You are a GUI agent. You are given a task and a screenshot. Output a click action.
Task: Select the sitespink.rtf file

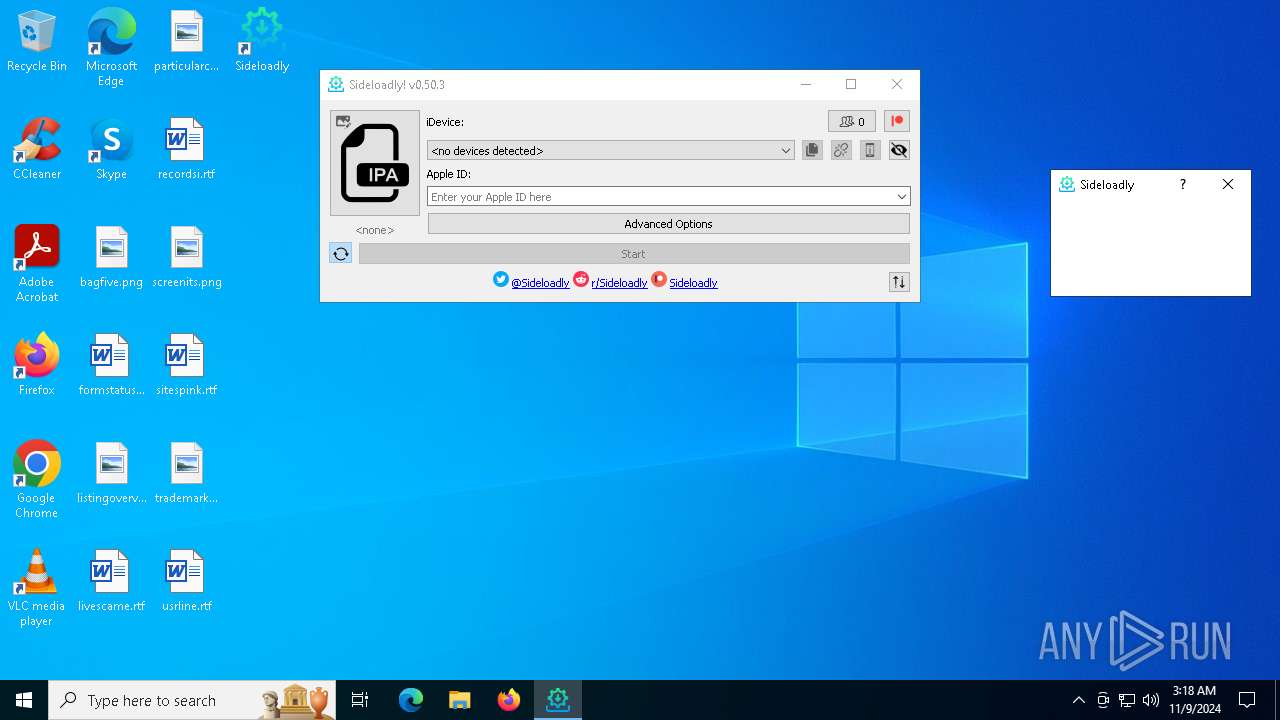pos(186,365)
